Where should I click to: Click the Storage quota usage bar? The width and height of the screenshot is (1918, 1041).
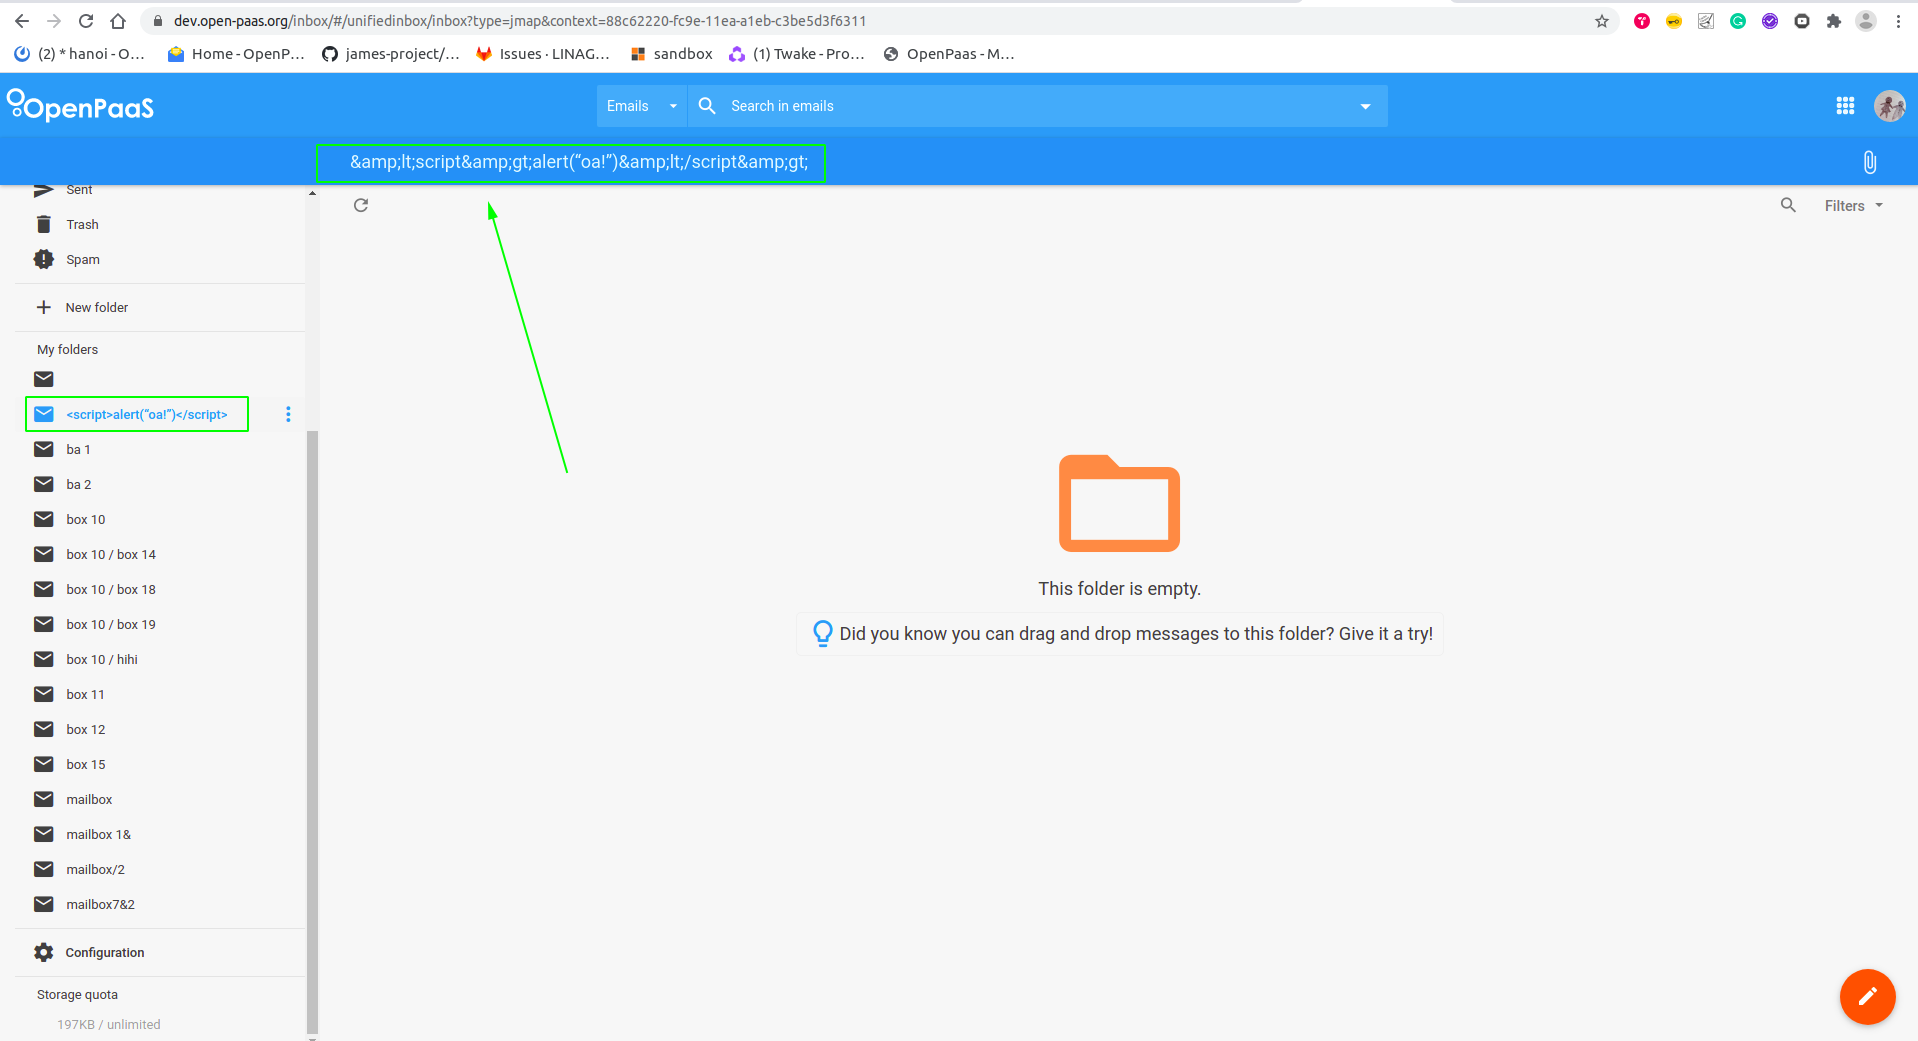coord(108,1024)
